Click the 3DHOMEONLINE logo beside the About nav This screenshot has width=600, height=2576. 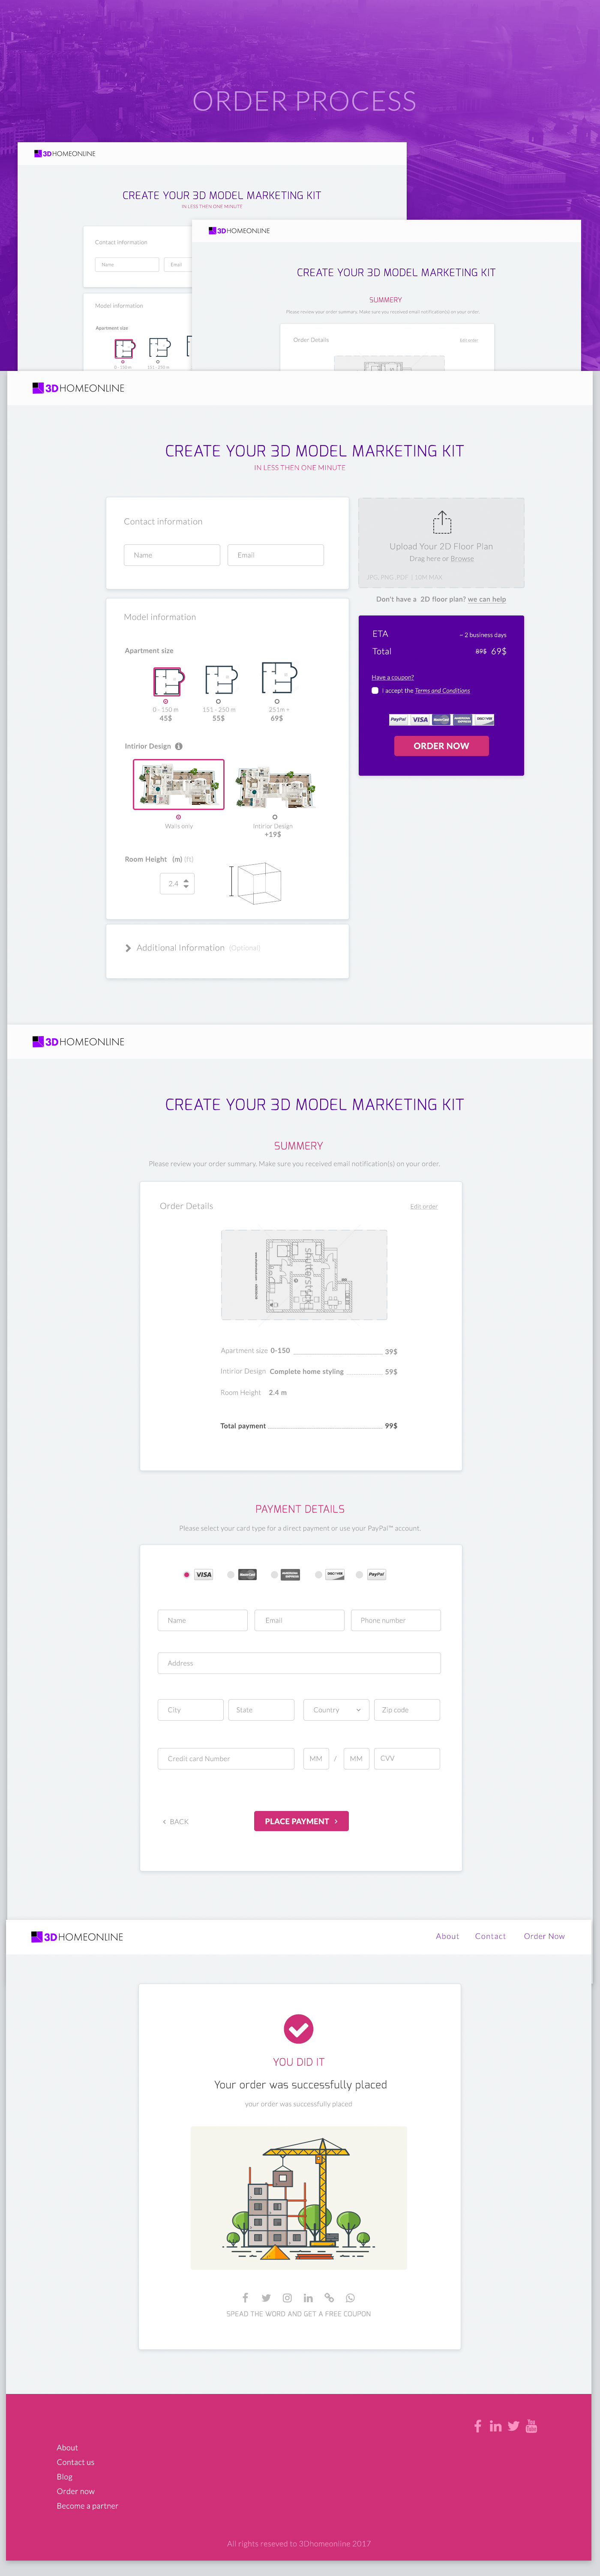click(x=77, y=1936)
